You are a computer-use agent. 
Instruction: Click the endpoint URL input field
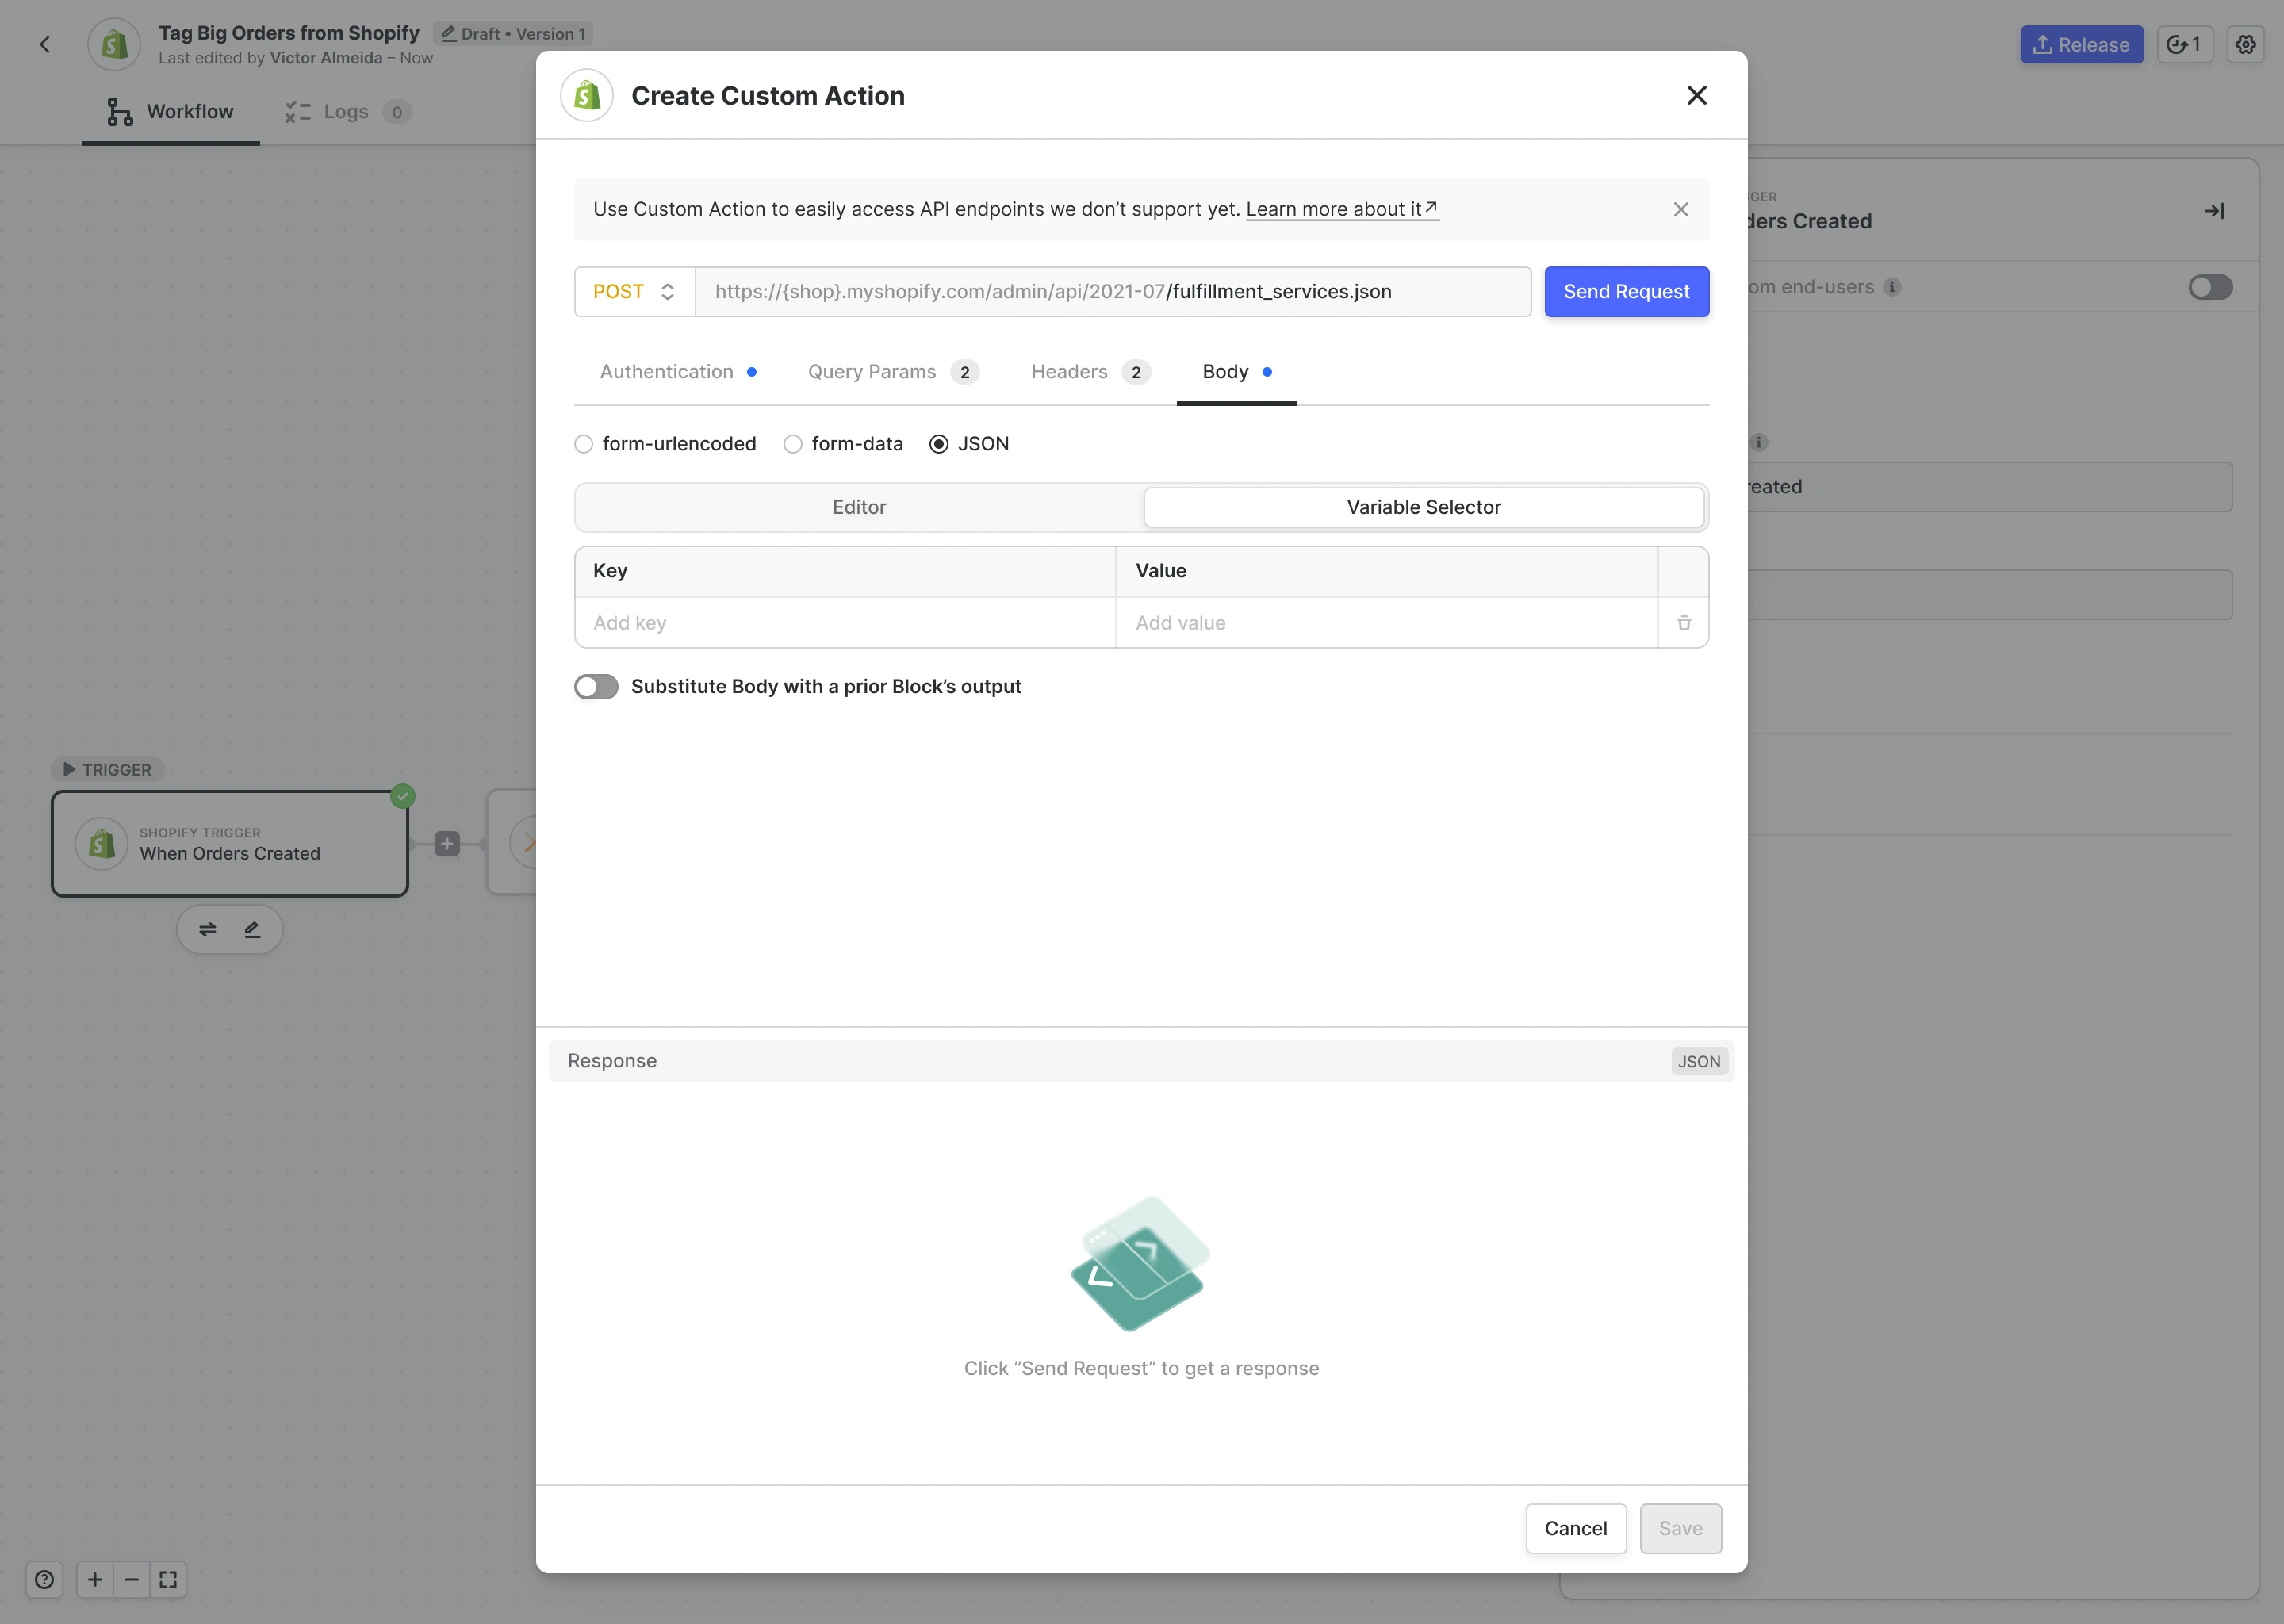point(1113,291)
